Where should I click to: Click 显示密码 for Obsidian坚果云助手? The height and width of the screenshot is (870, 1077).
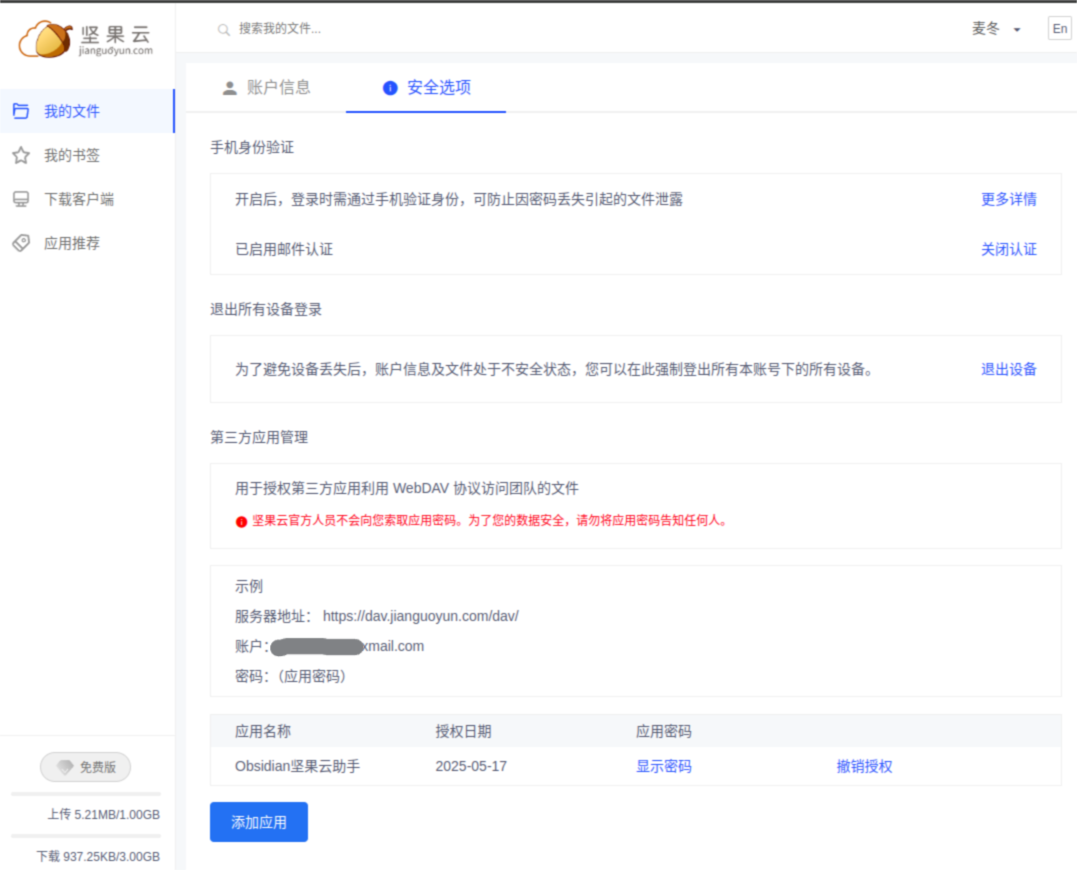663,767
